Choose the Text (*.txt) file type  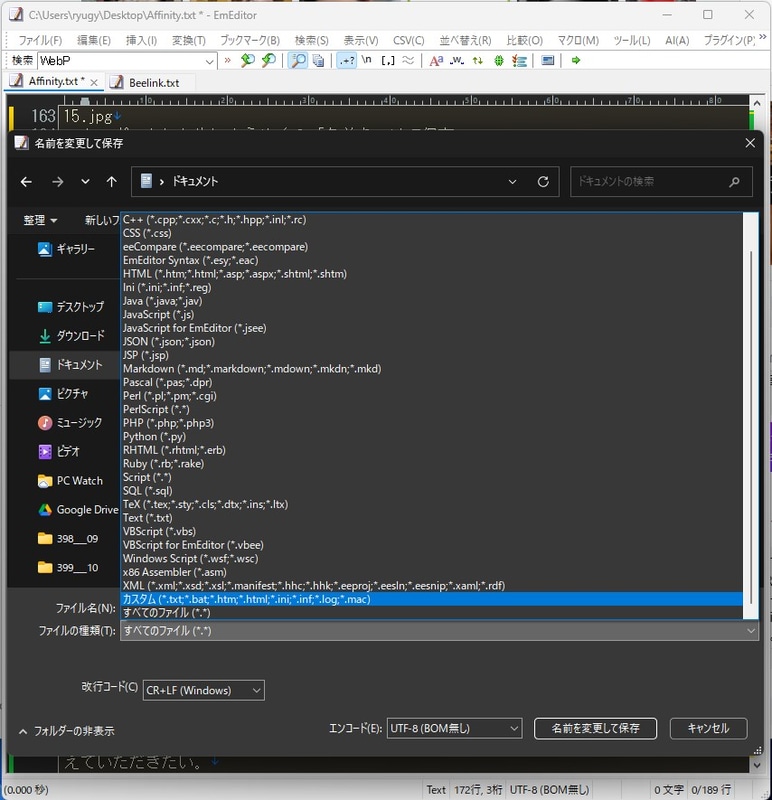tap(432, 518)
